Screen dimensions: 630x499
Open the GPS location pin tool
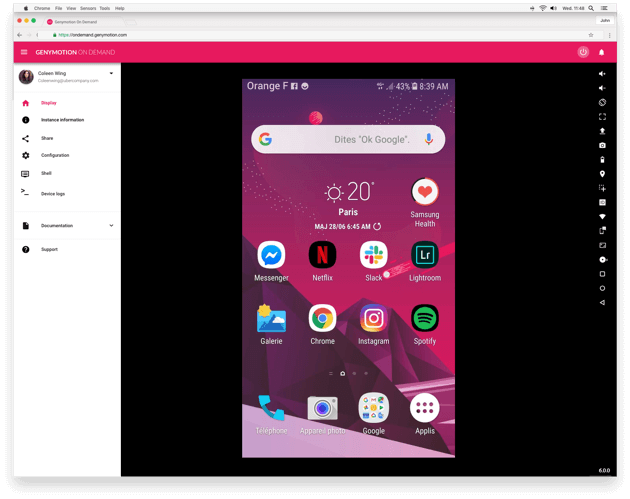click(602, 174)
